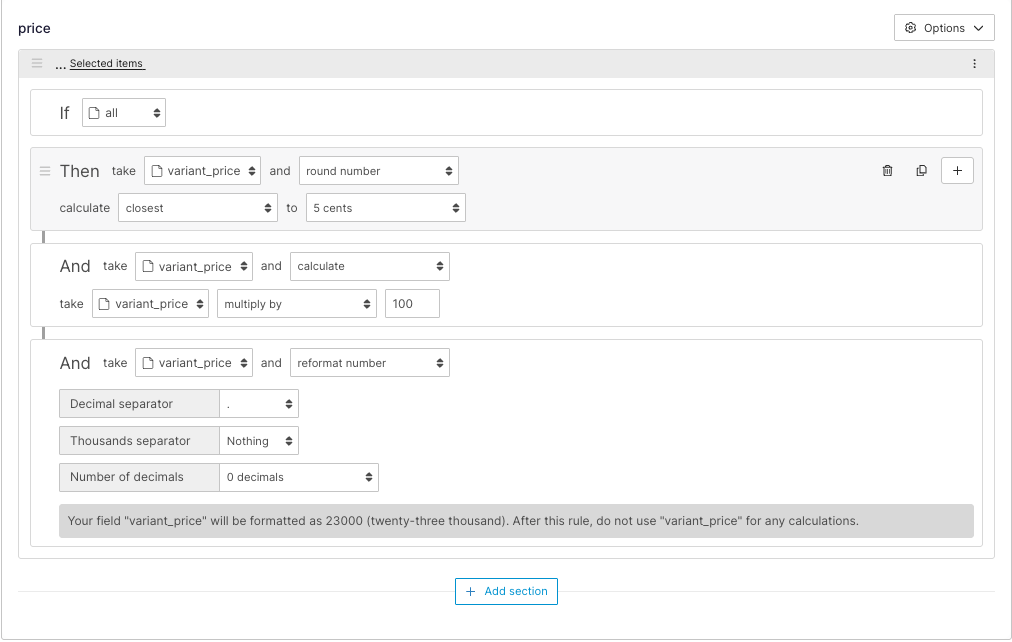1012x642 pixels.
Task: Click the Add section button
Action: point(506,591)
